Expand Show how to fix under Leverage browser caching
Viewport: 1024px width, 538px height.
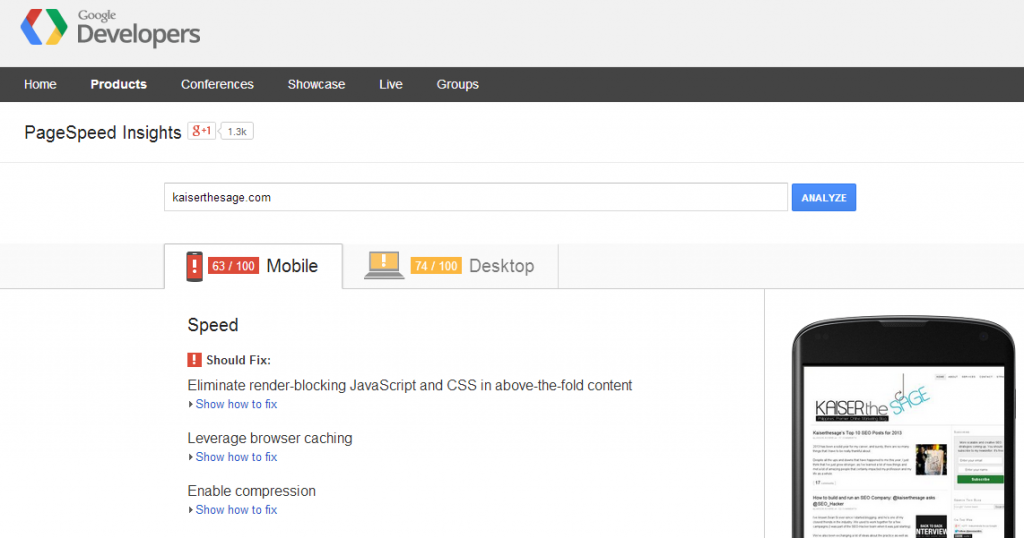(x=232, y=457)
